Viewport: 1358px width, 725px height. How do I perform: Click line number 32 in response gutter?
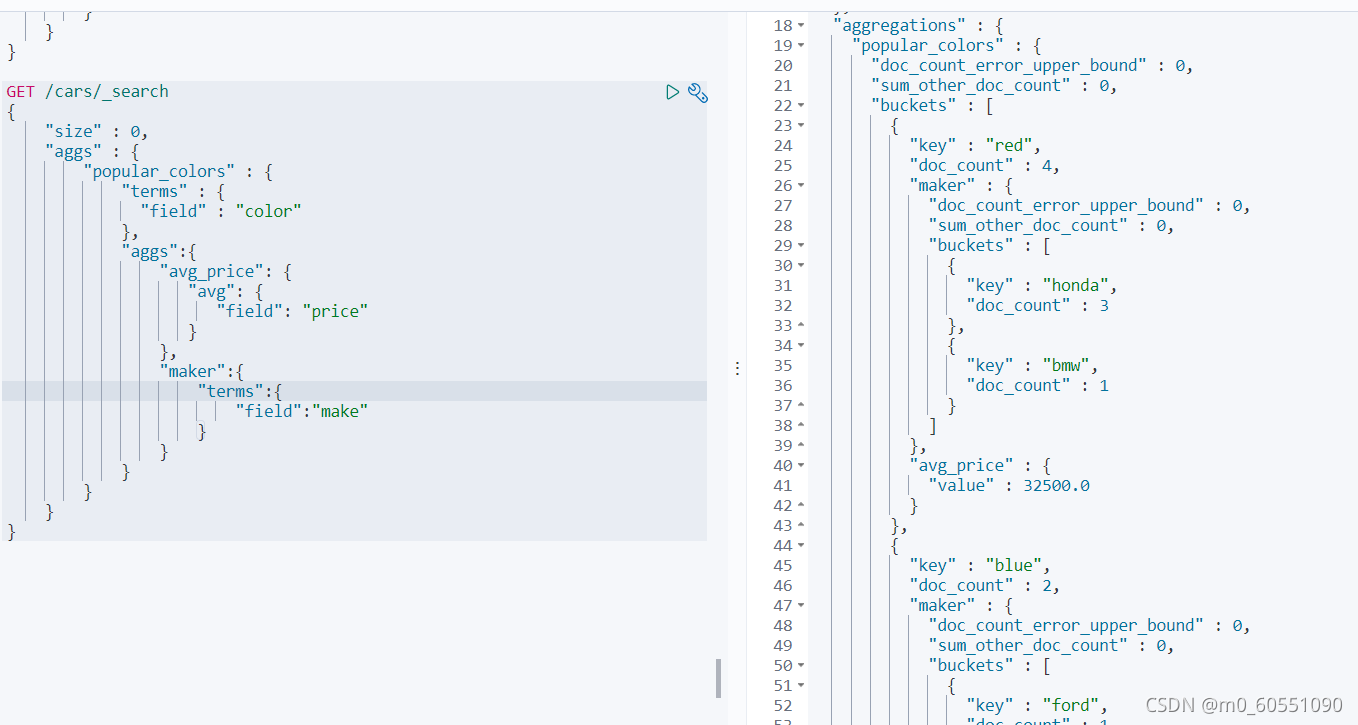click(x=782, y=305)
